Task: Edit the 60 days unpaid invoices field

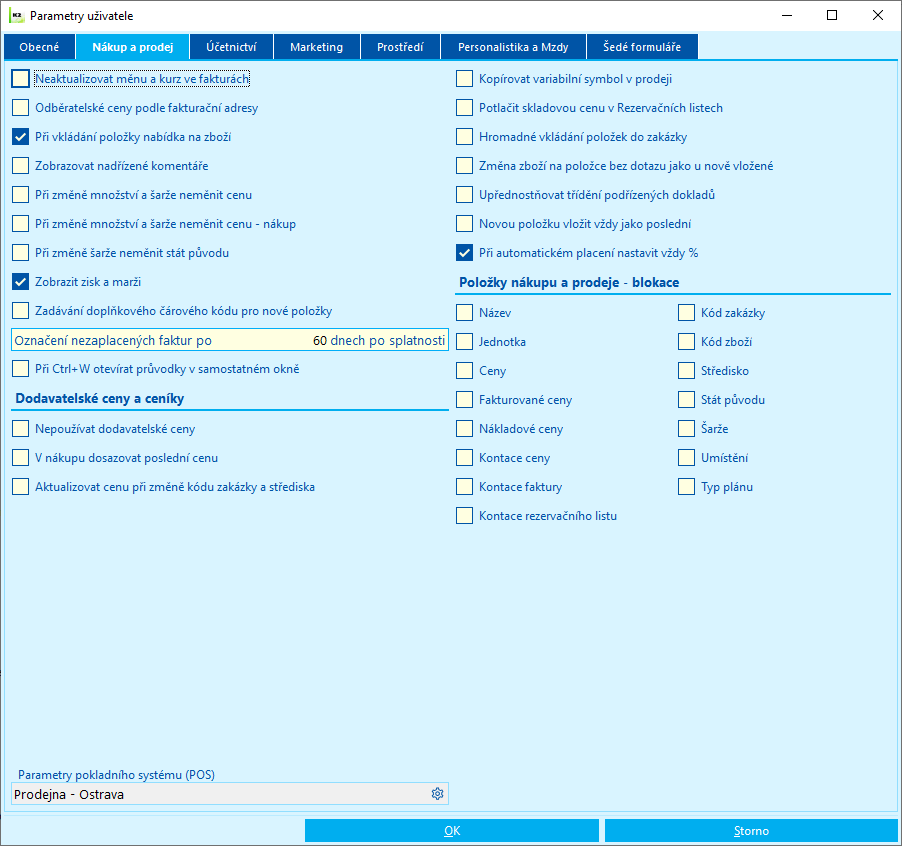Action: pyautogui.click(x=230, y=340)
